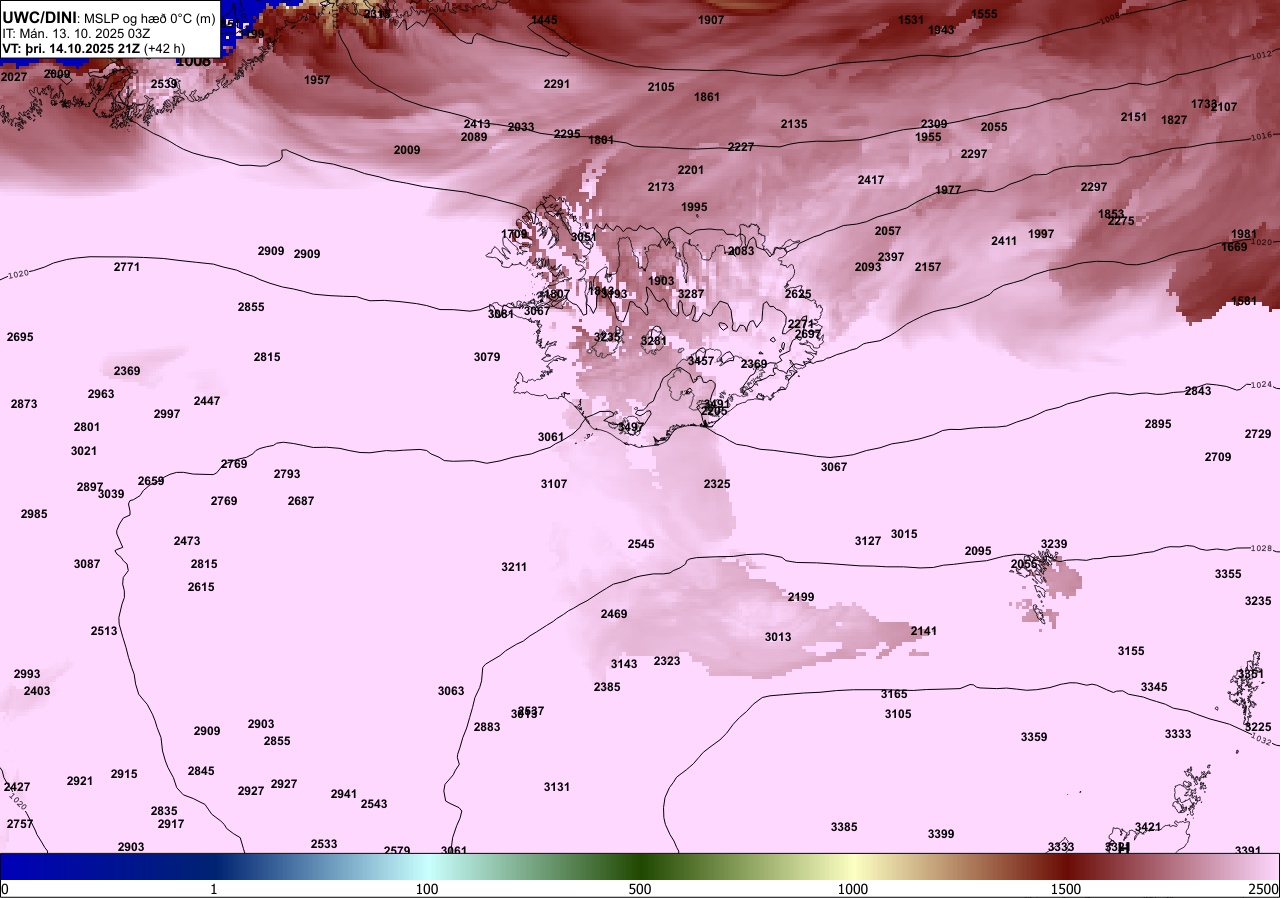Viewport: 1280px width, 898px height.
Task: Click the color scale label 2500
Action: click(x=1263, y=889)
